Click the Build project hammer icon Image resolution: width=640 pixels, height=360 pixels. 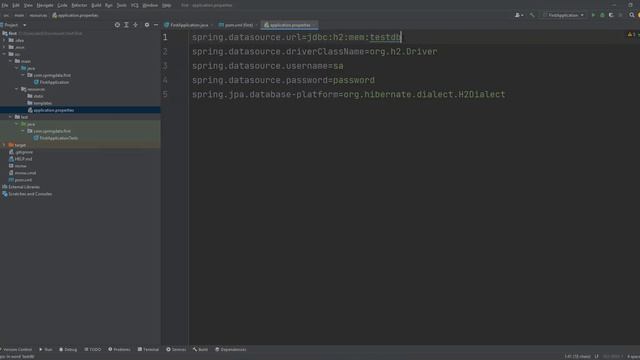(532, 15)
